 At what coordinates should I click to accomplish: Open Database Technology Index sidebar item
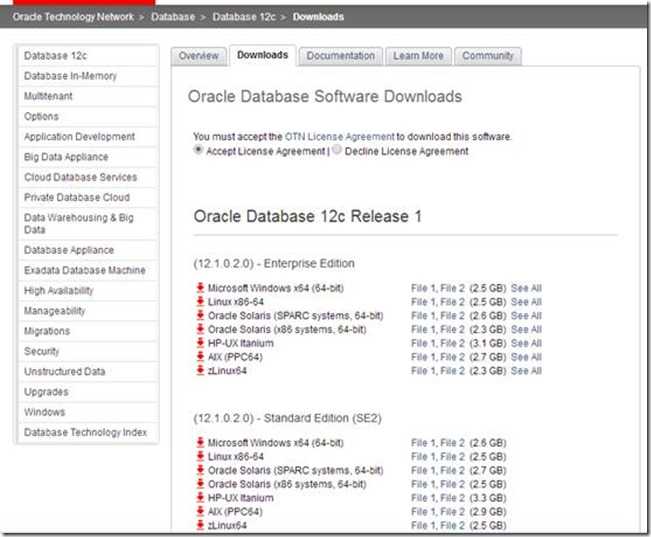pos(88,433)
